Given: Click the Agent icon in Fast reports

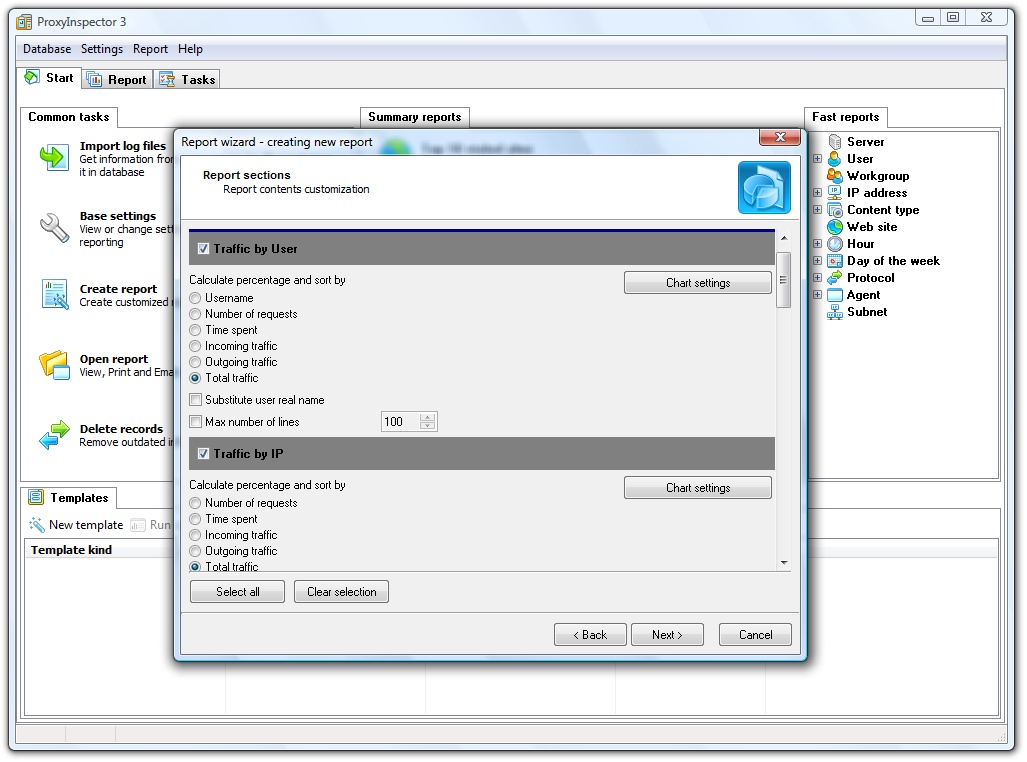Looking at the screenshot, I should point(834,295).
